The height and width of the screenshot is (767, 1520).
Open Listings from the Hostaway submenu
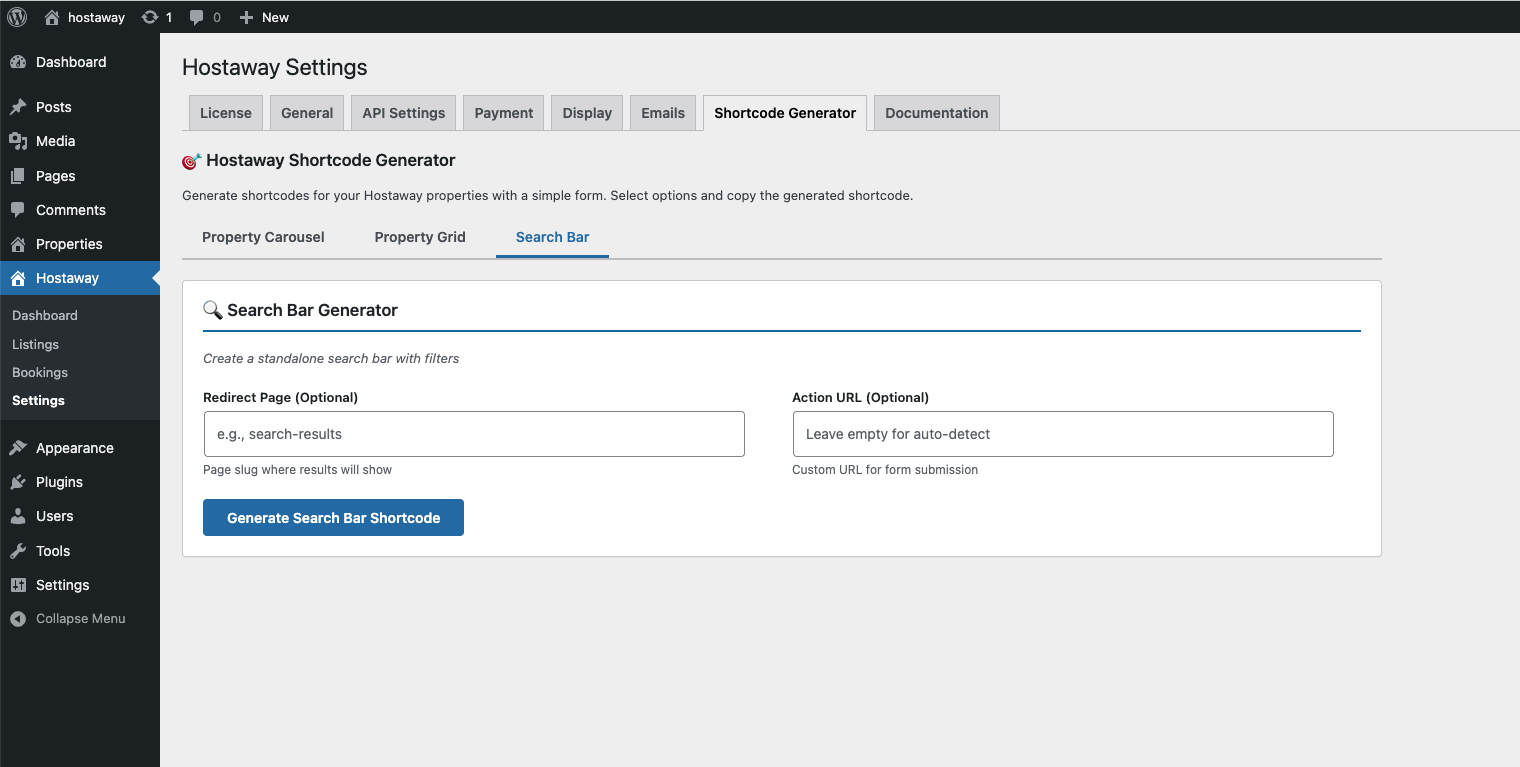pos(35,344)
